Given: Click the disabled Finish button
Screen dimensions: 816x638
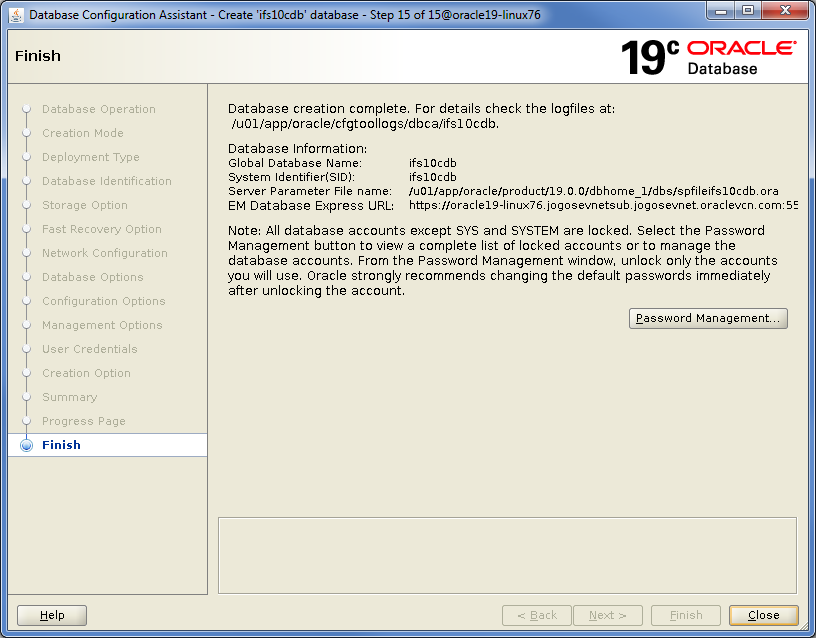Looking at the screenshot, I should (685, 615).
